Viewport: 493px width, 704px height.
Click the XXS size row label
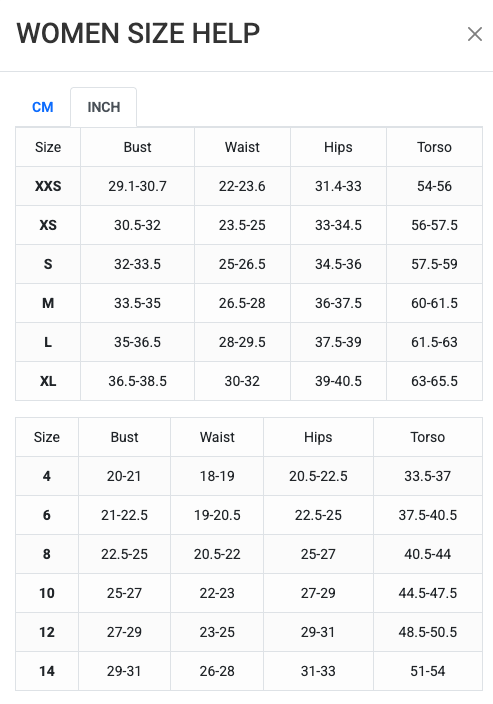48,186
